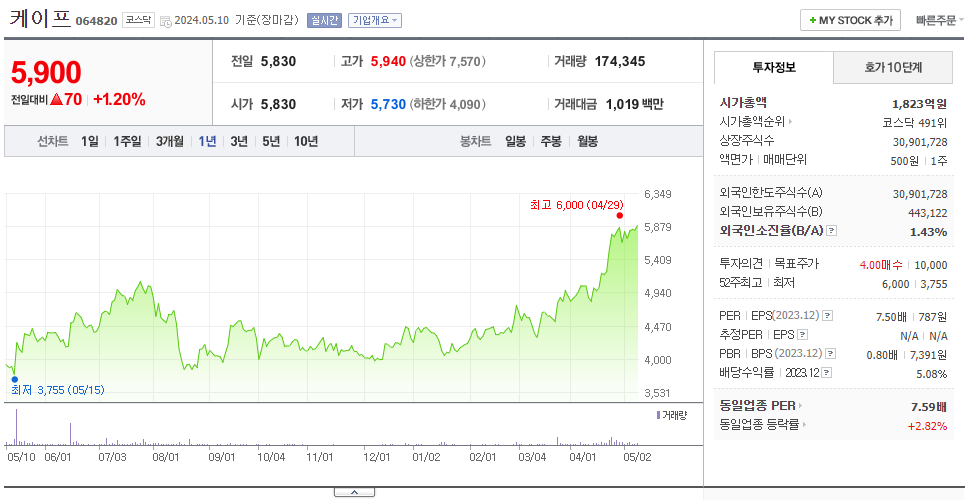Screen dimensions: 968x500
Task: Click the 시가총액순위 link
Action: click(x=753, y=122)
